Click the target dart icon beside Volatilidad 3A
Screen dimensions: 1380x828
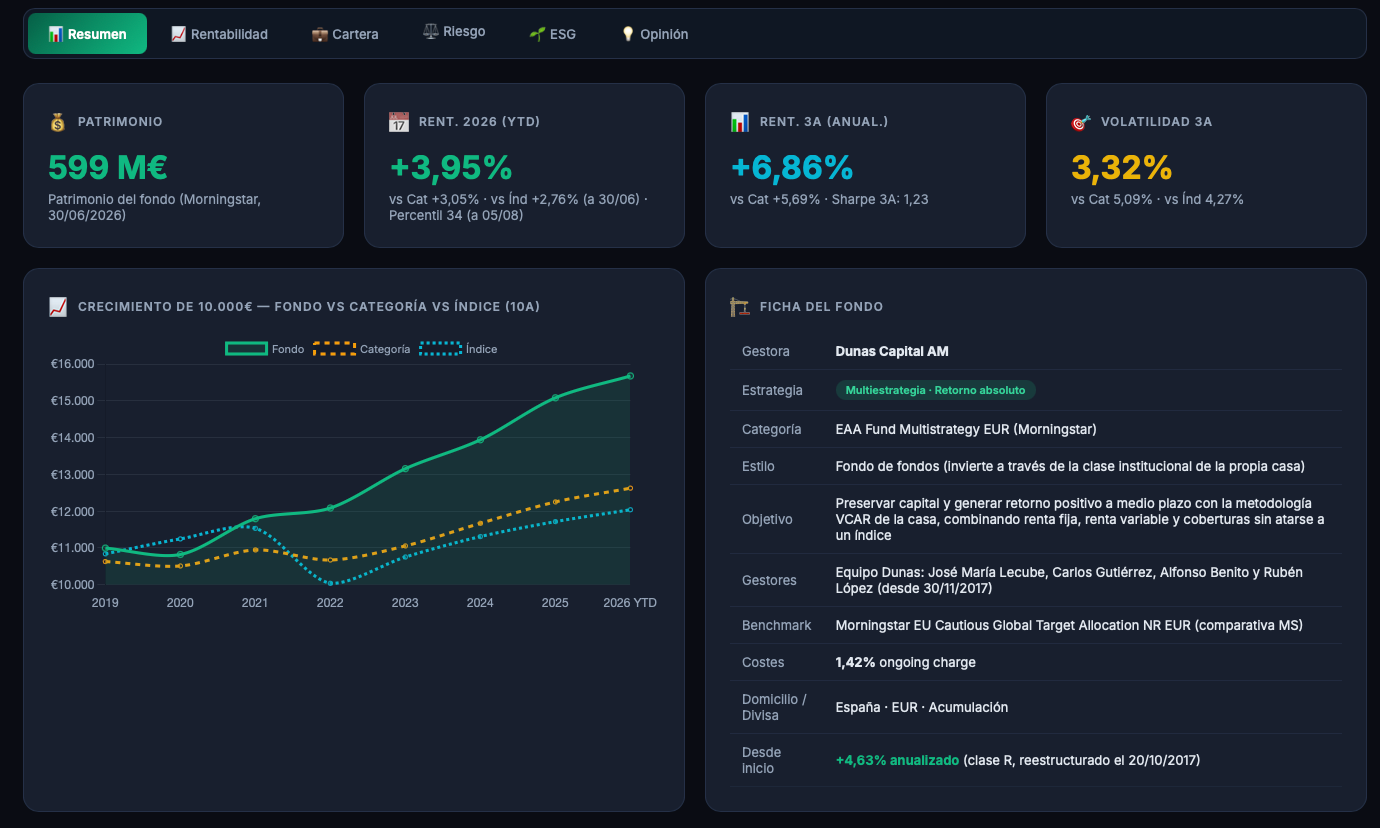(1080, 122)
